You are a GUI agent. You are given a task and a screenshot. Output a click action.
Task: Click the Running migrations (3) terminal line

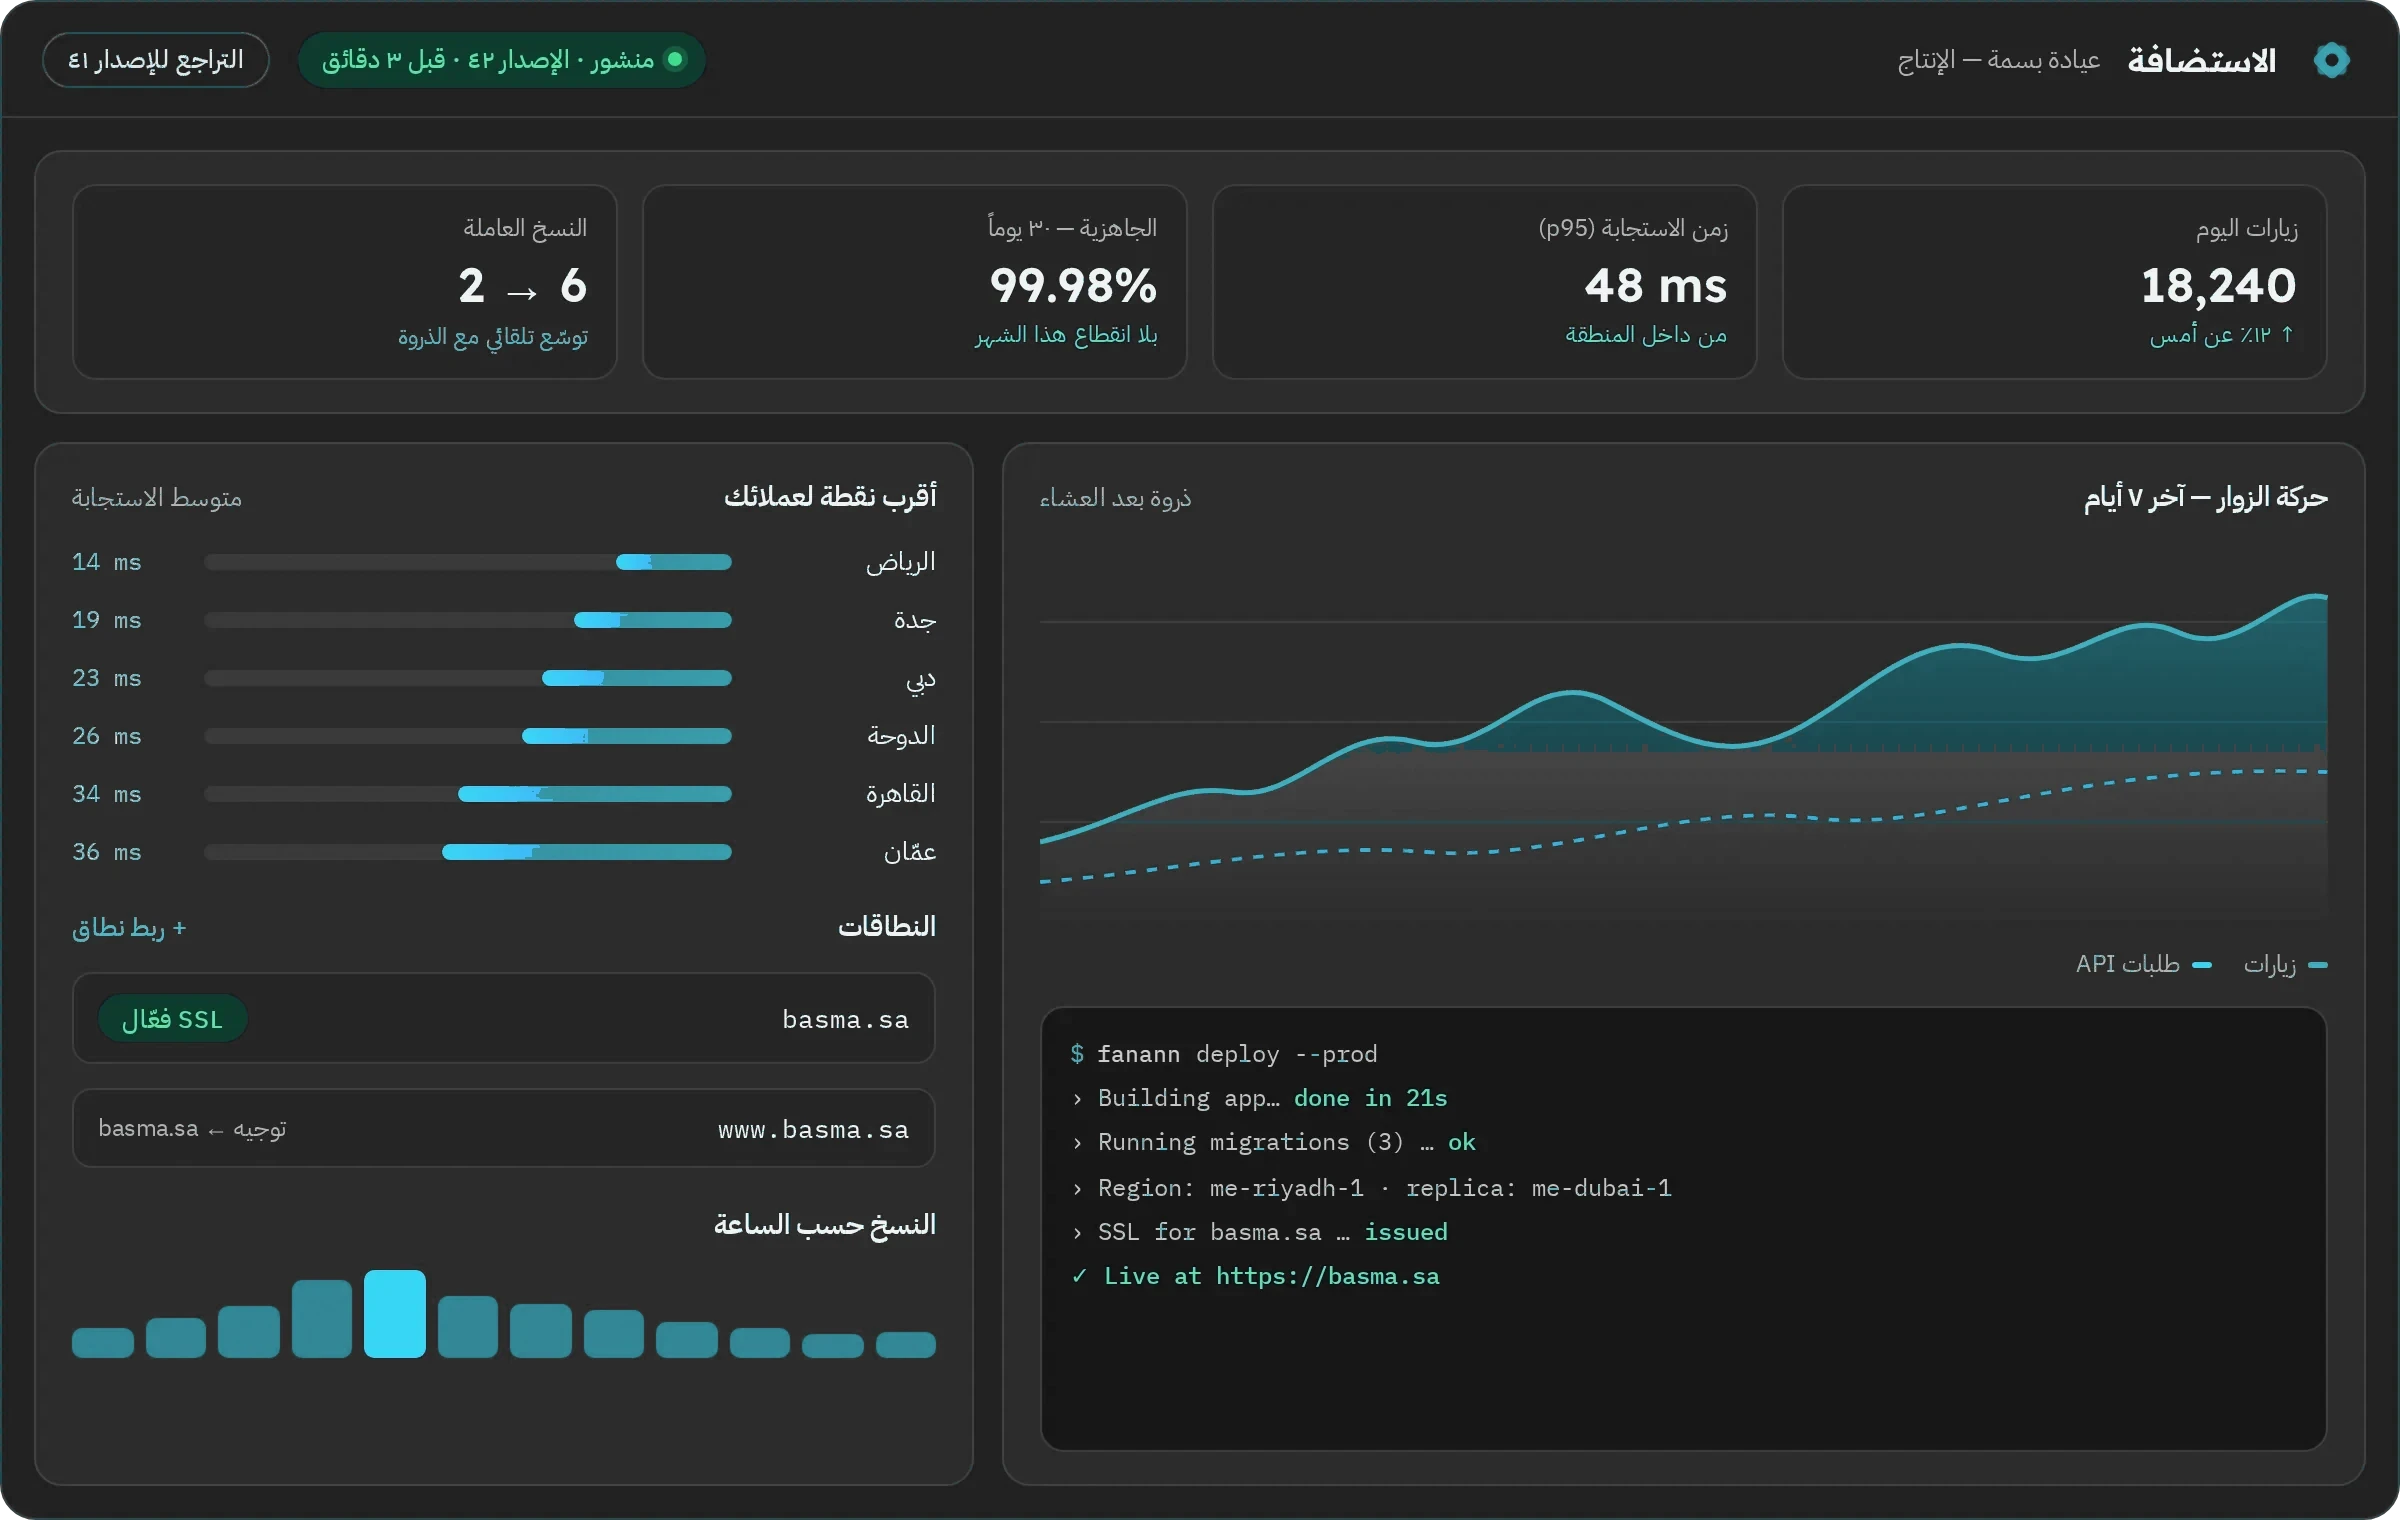click(1273, 1142)
